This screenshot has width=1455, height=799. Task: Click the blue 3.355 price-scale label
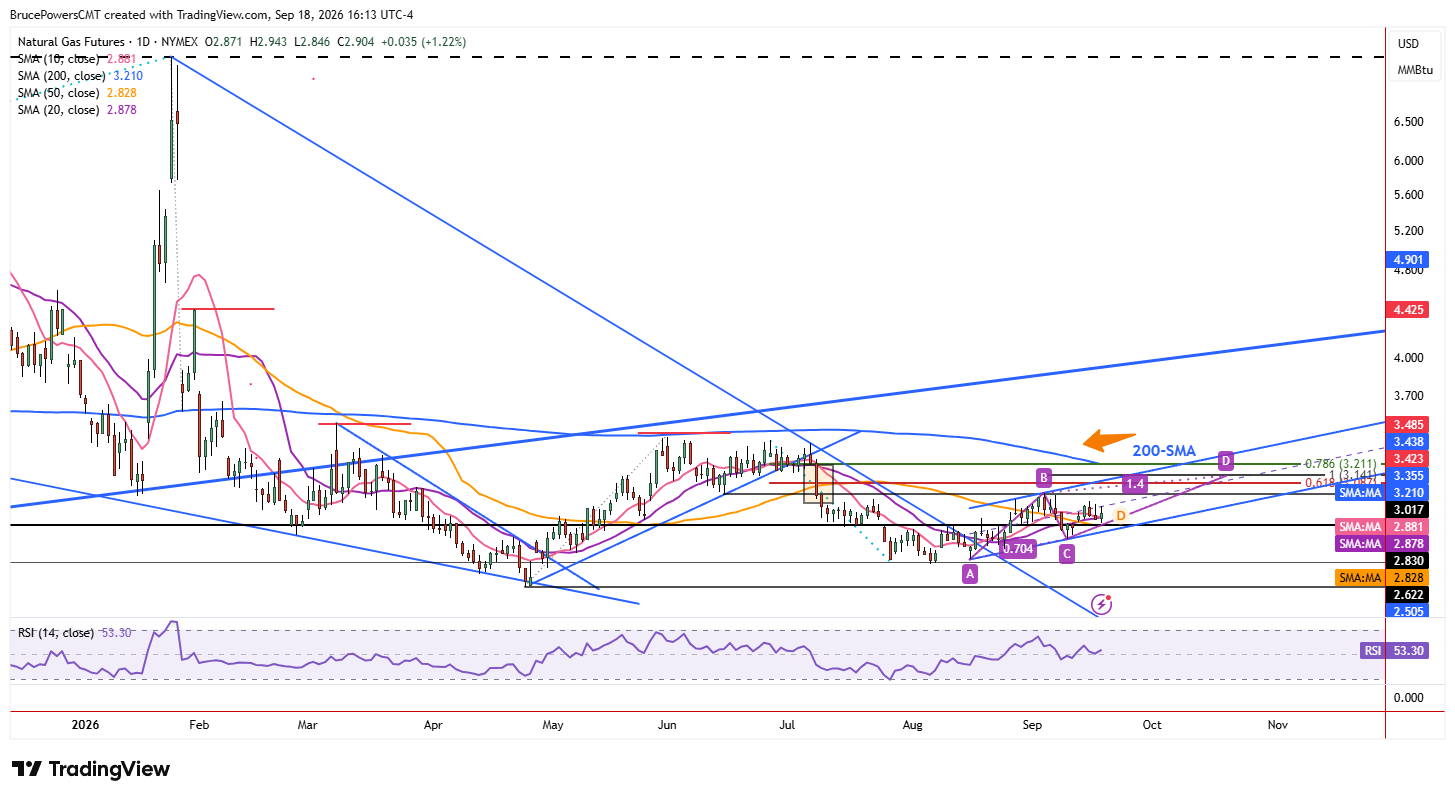1408,476
